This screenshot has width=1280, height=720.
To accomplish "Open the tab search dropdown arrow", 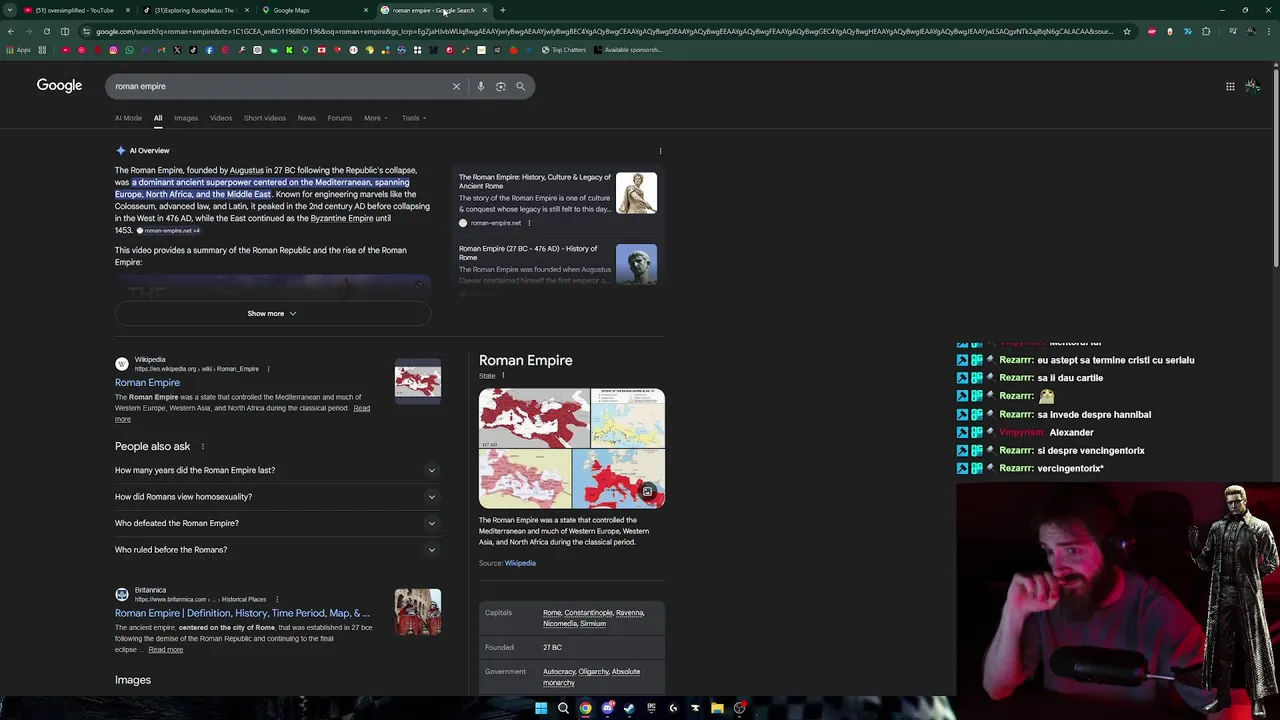I will tap(9, 10).
